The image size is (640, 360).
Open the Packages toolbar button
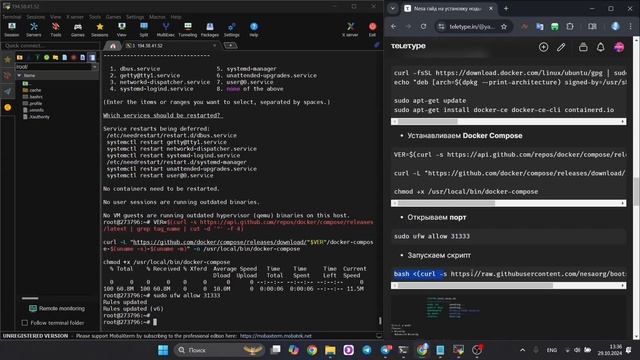210,29
